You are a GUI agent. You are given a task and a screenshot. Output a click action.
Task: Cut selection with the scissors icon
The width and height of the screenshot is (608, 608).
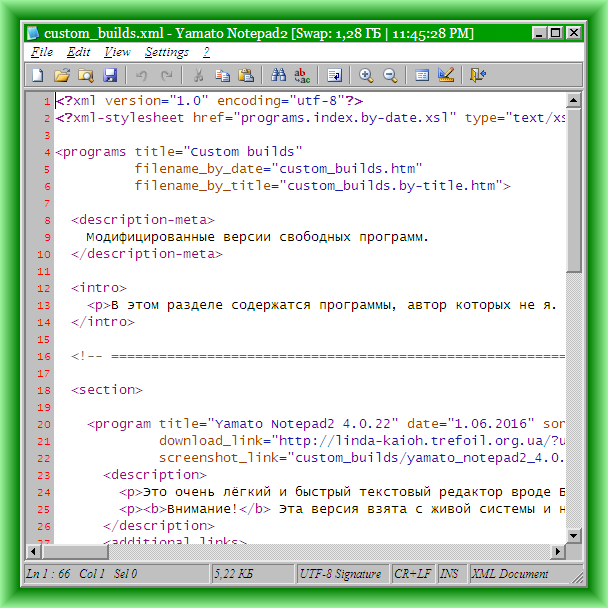tap(199, 75)
